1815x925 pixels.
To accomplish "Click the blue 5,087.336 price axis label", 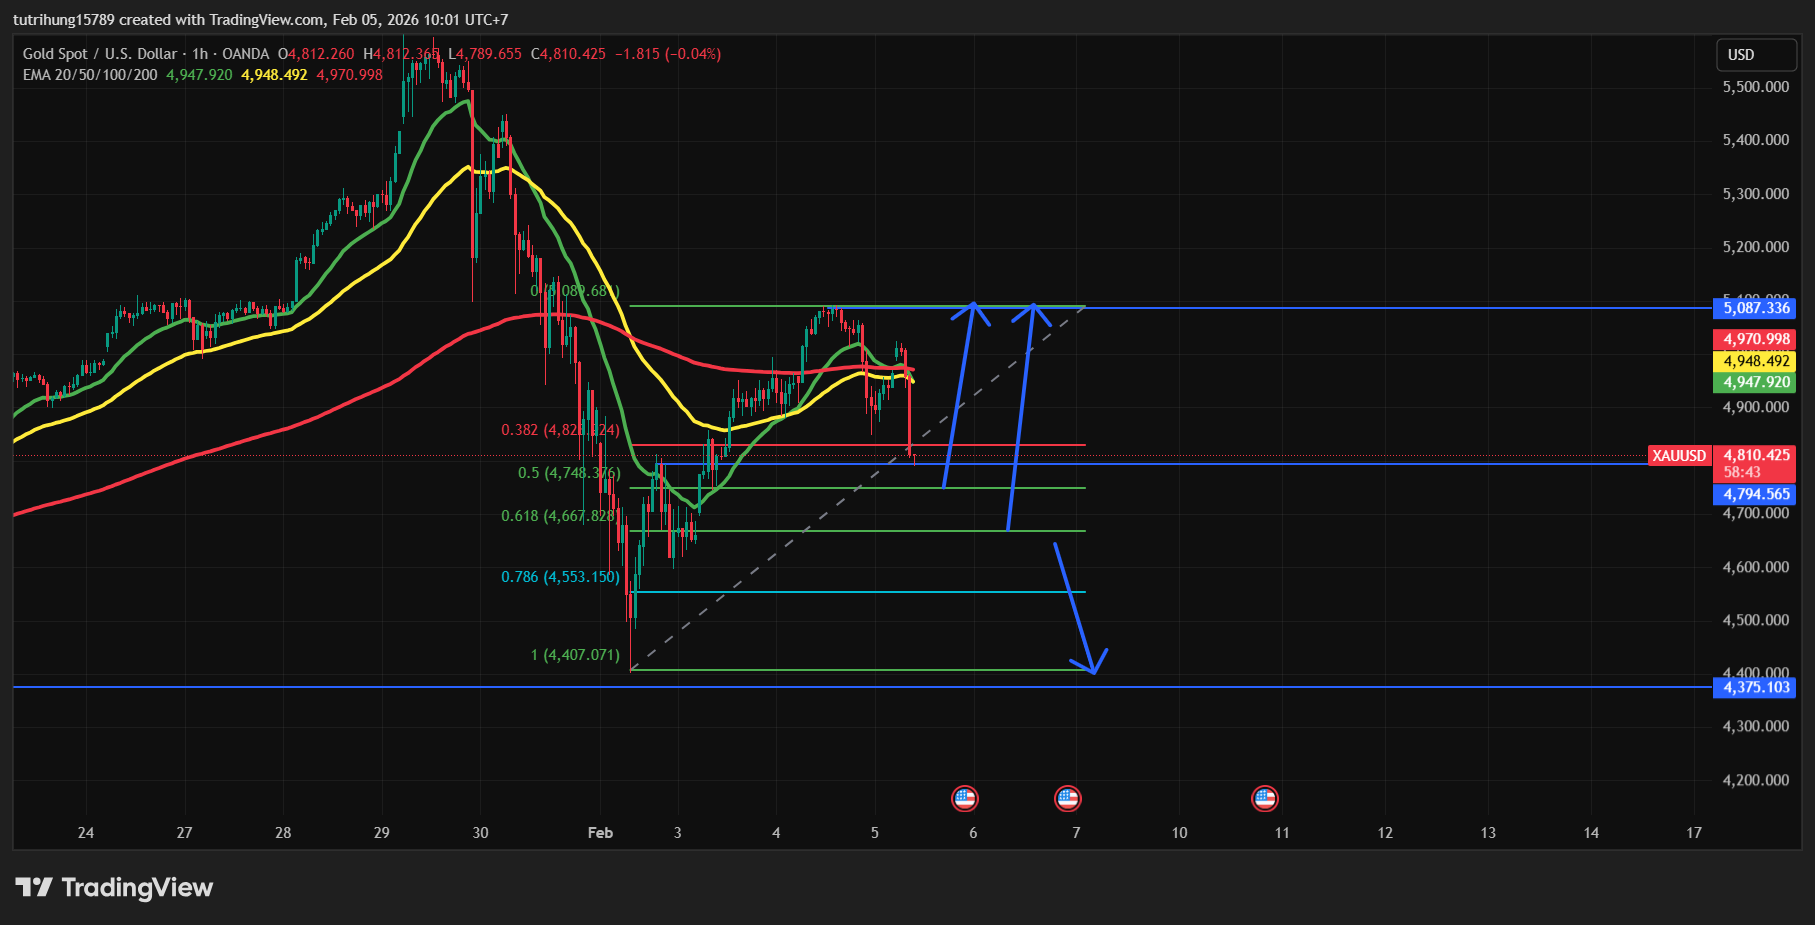I will pyautogui.click(x=1755, y=308).
